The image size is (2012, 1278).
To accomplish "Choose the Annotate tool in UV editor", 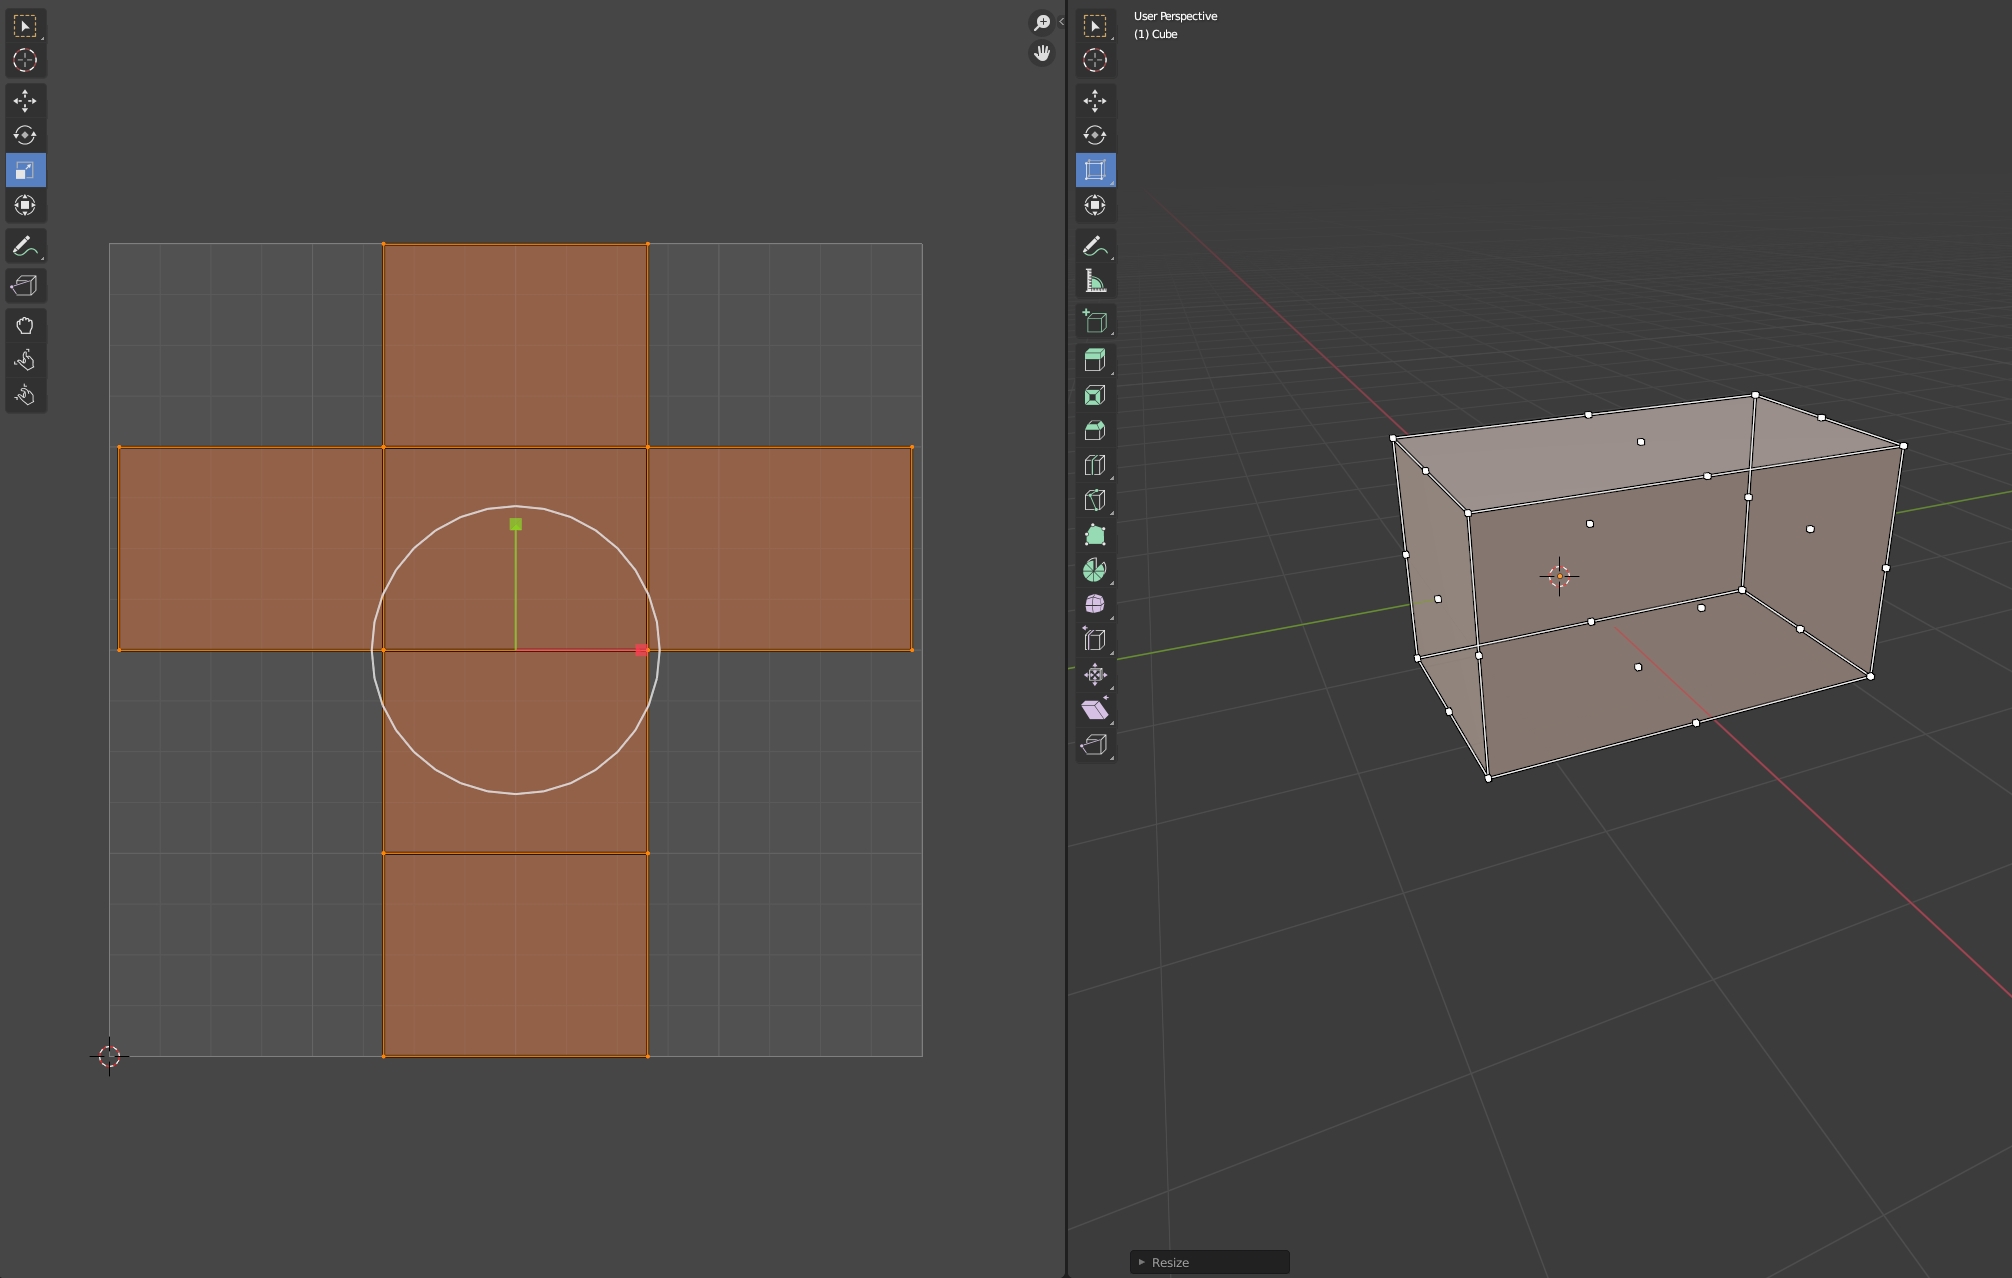I will click(x=25, y=246).
